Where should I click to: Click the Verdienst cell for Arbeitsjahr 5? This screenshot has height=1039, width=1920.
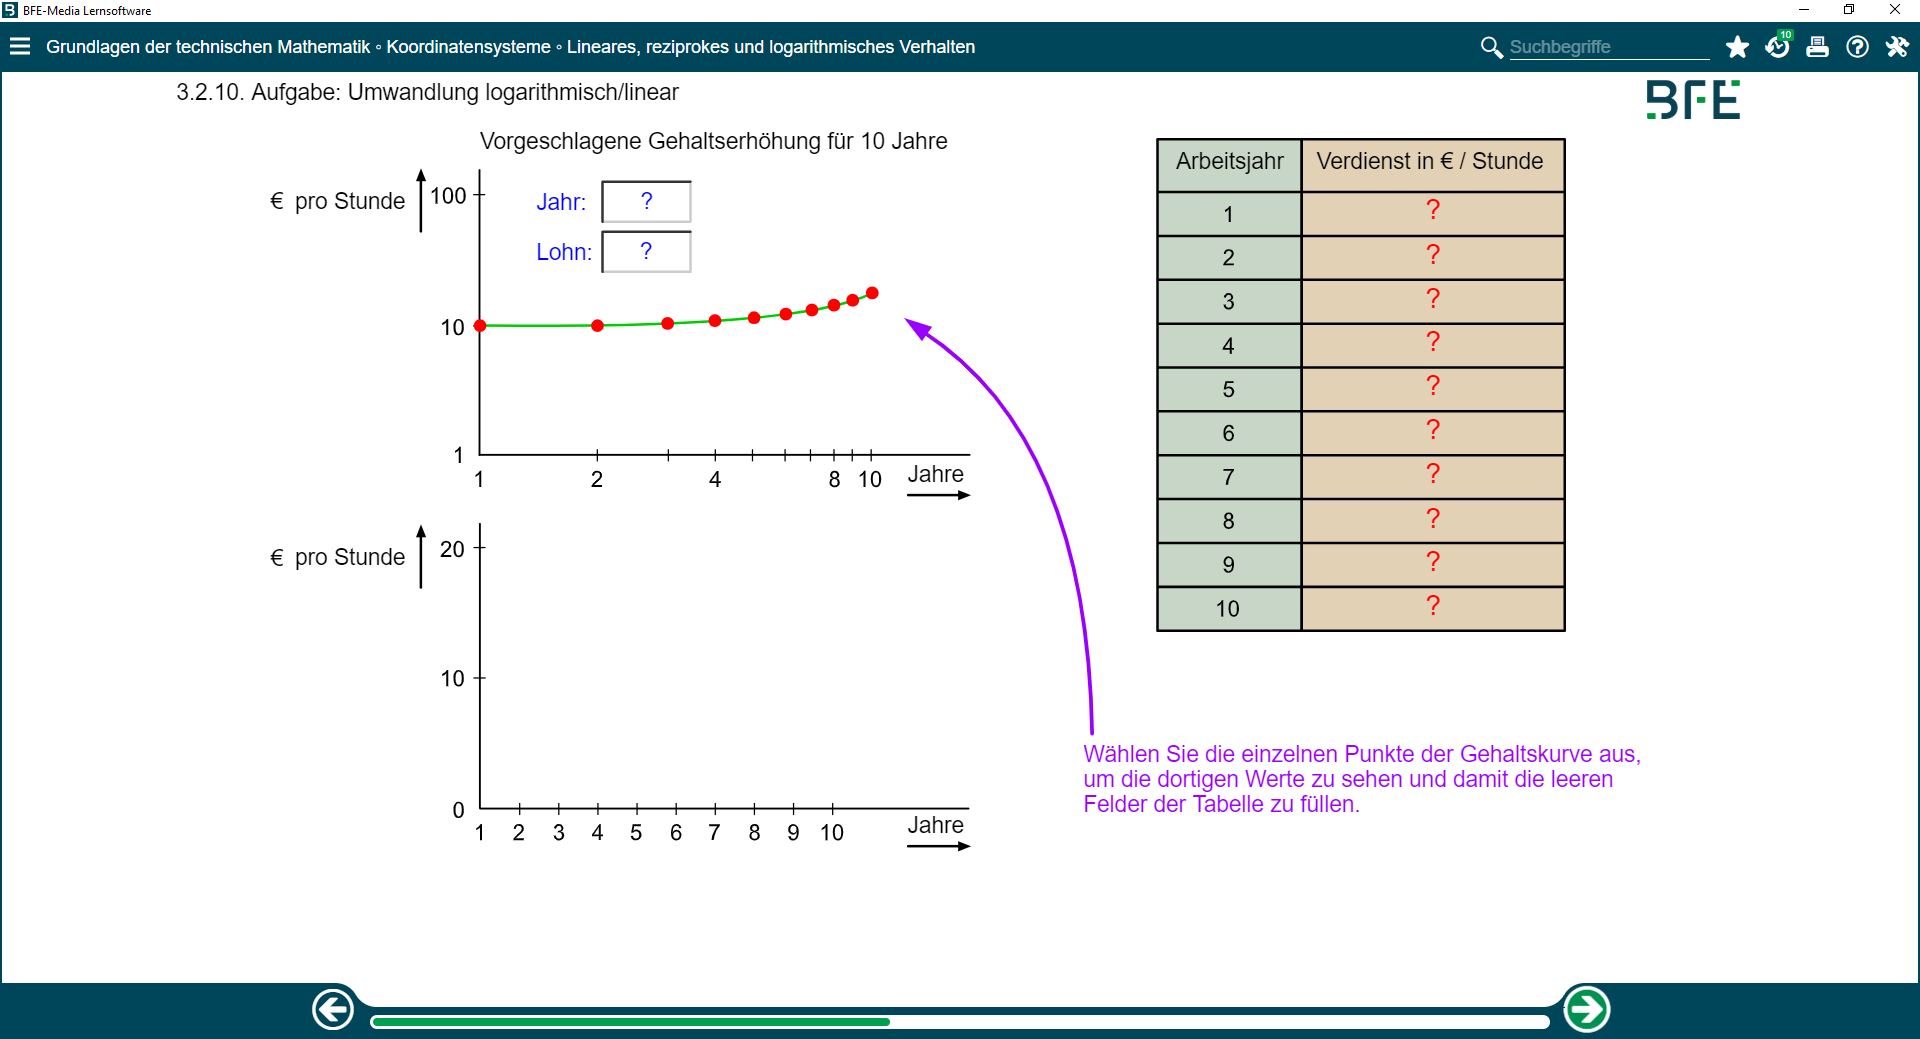pos(1432,389)
